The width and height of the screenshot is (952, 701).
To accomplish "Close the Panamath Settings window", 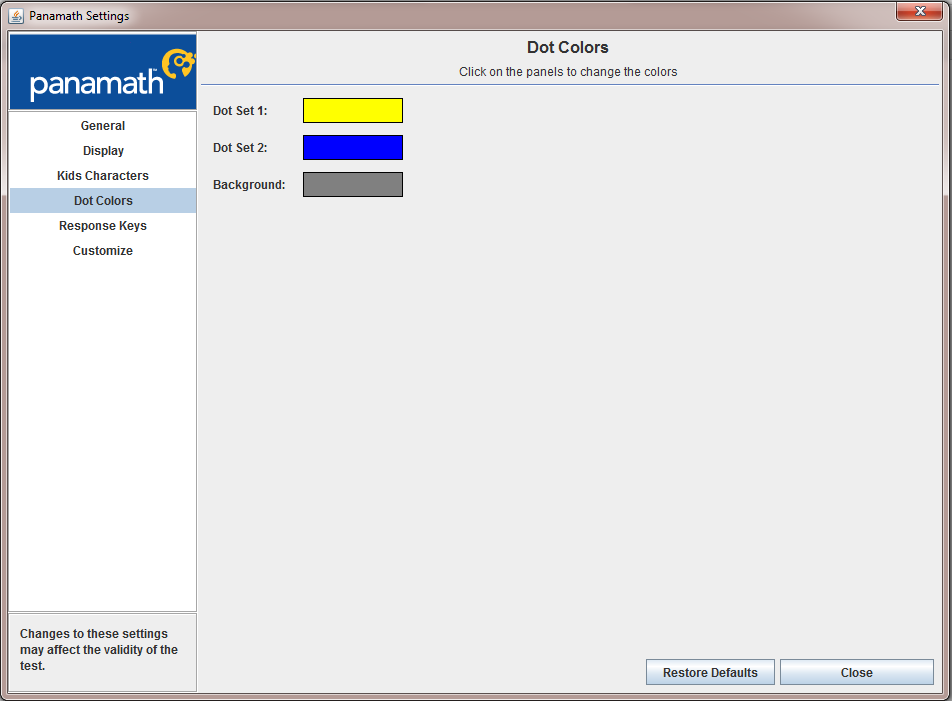I will tap(919, 11).
